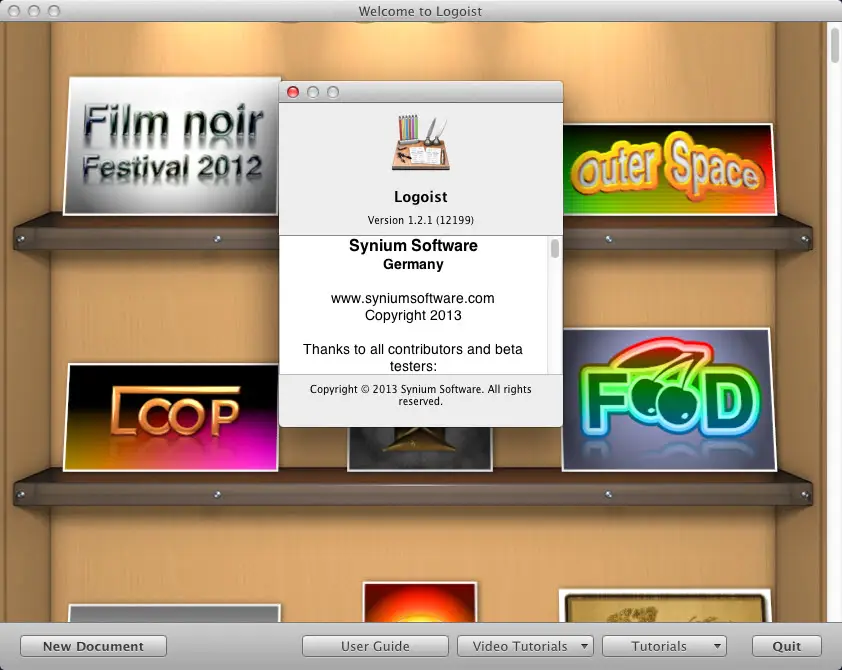Screen dimensions: 842x670
Task: Click the Logoist app icon in About window
Action: (420, 143)
